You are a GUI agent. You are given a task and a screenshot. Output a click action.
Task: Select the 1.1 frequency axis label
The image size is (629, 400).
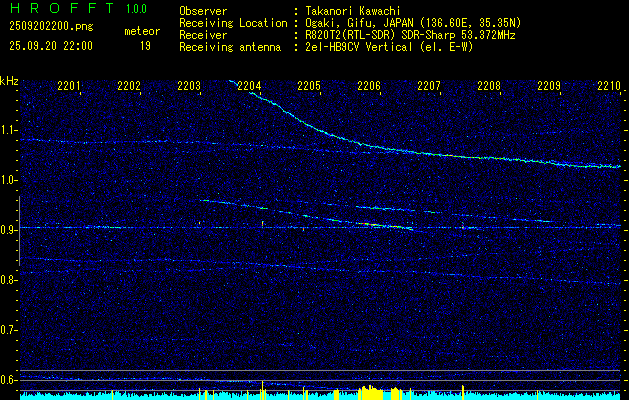[x=9, y=130]
